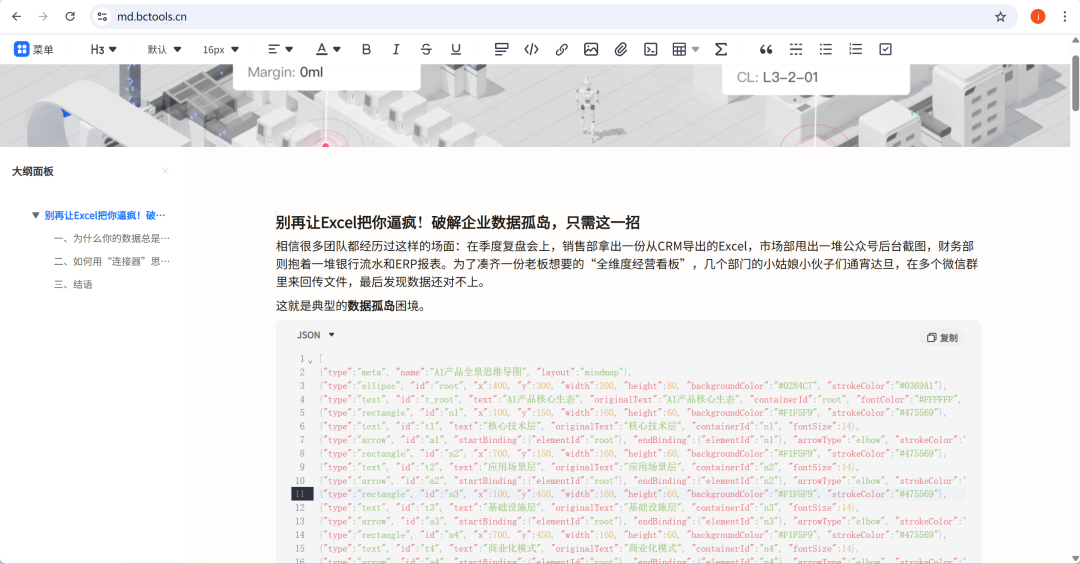Screen dimensions: 1080x564
Task: Toggle strikethrough formatting
Action: (426, 50)
